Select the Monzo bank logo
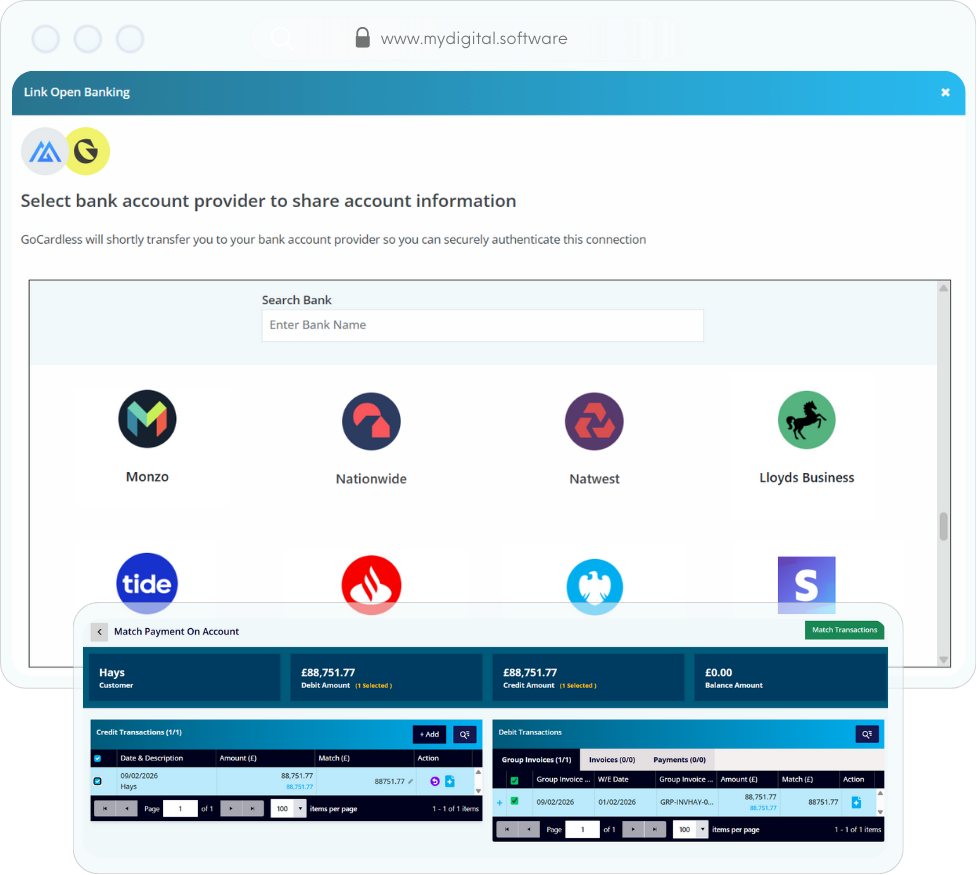 click(x=147, y=419)
